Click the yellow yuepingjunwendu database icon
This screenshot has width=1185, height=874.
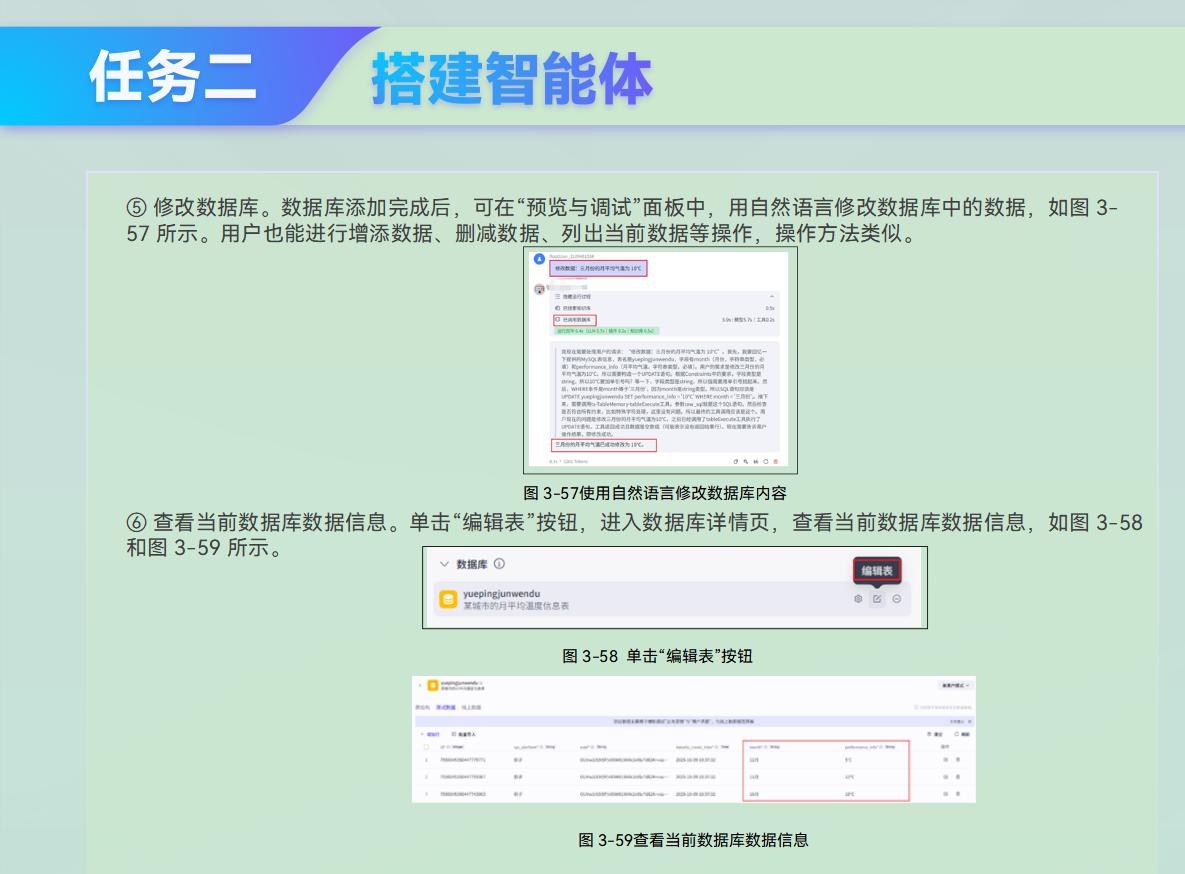(x=448, y=599)
